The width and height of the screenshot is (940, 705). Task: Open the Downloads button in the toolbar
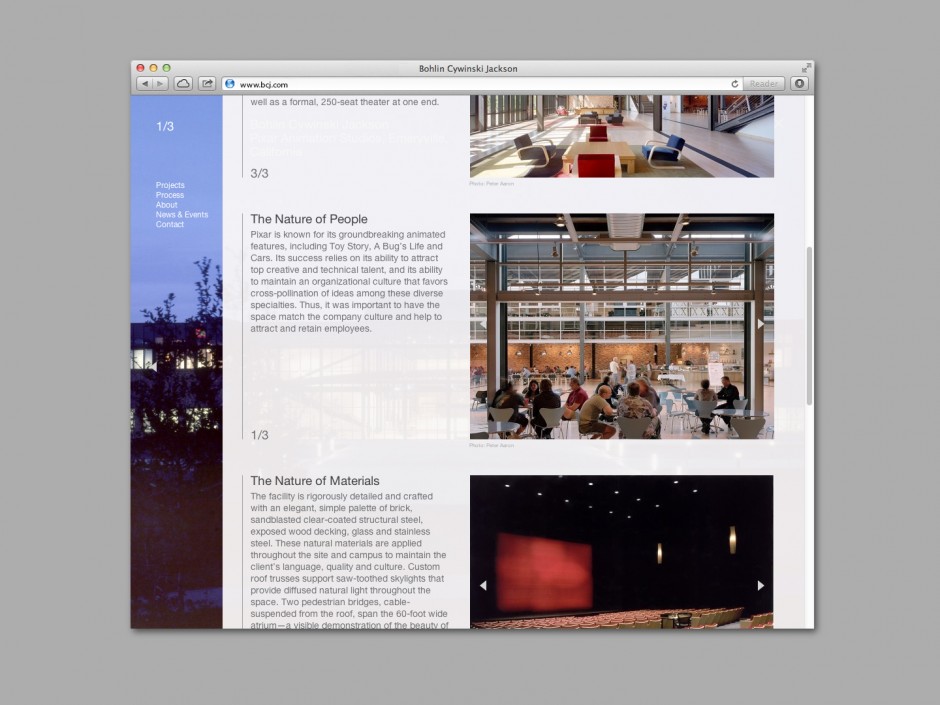tap(799, 84)
